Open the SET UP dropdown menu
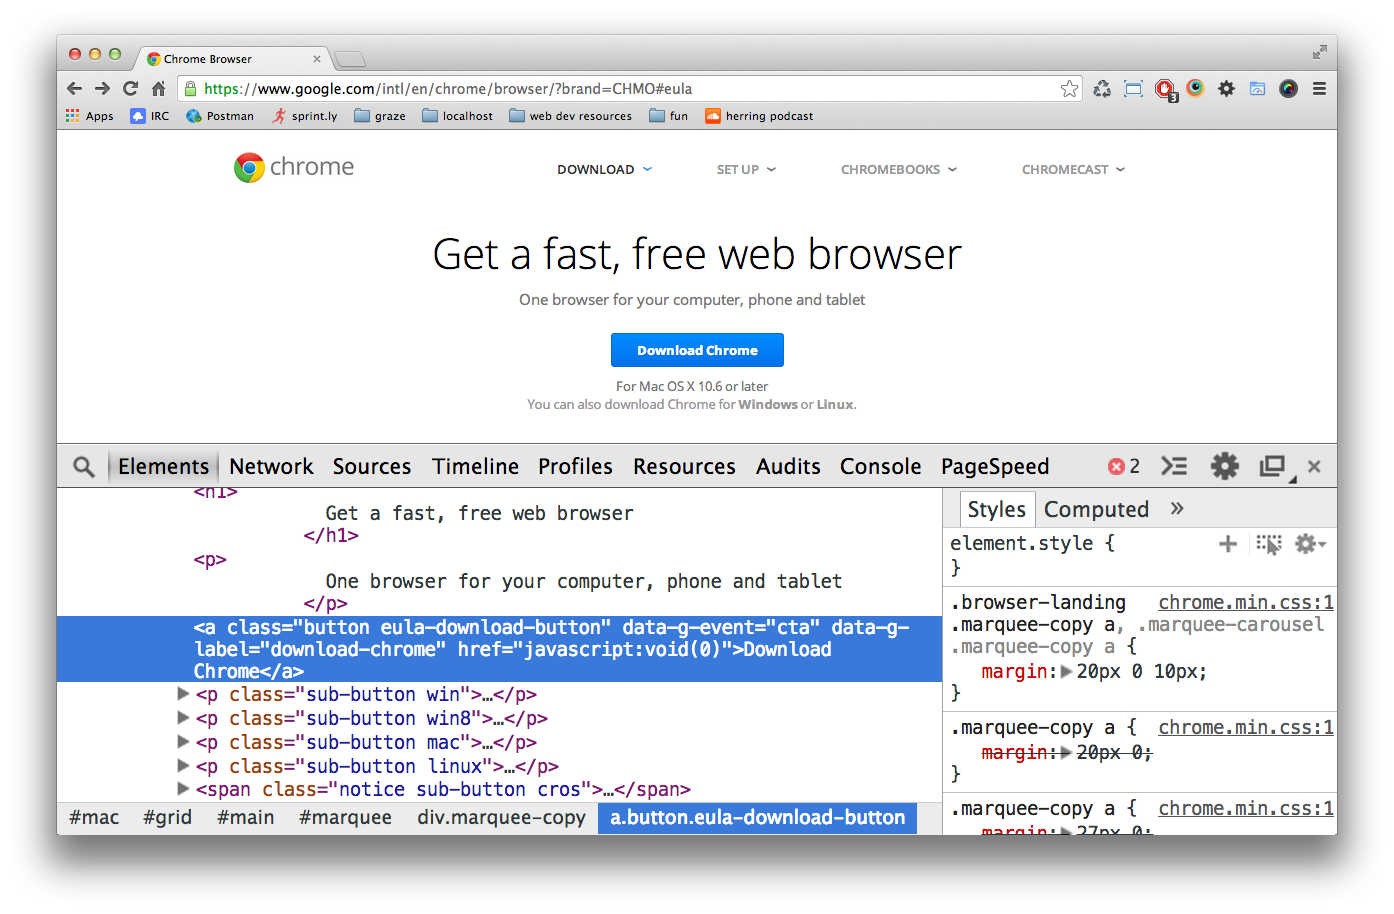Screen dimensions: 1394x914 (746, 170)
